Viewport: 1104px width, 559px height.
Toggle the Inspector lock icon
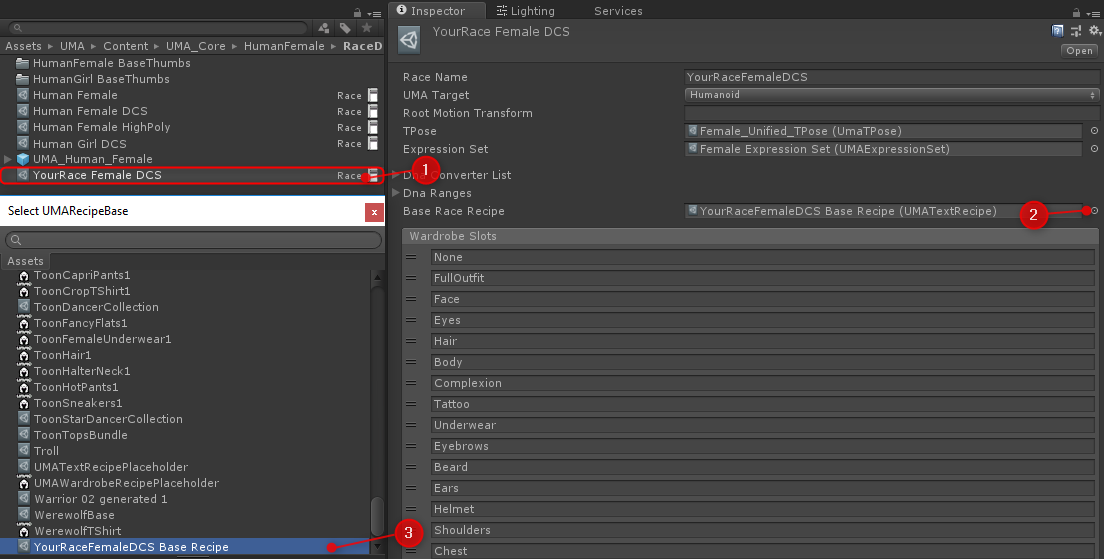click(1078, 11)
